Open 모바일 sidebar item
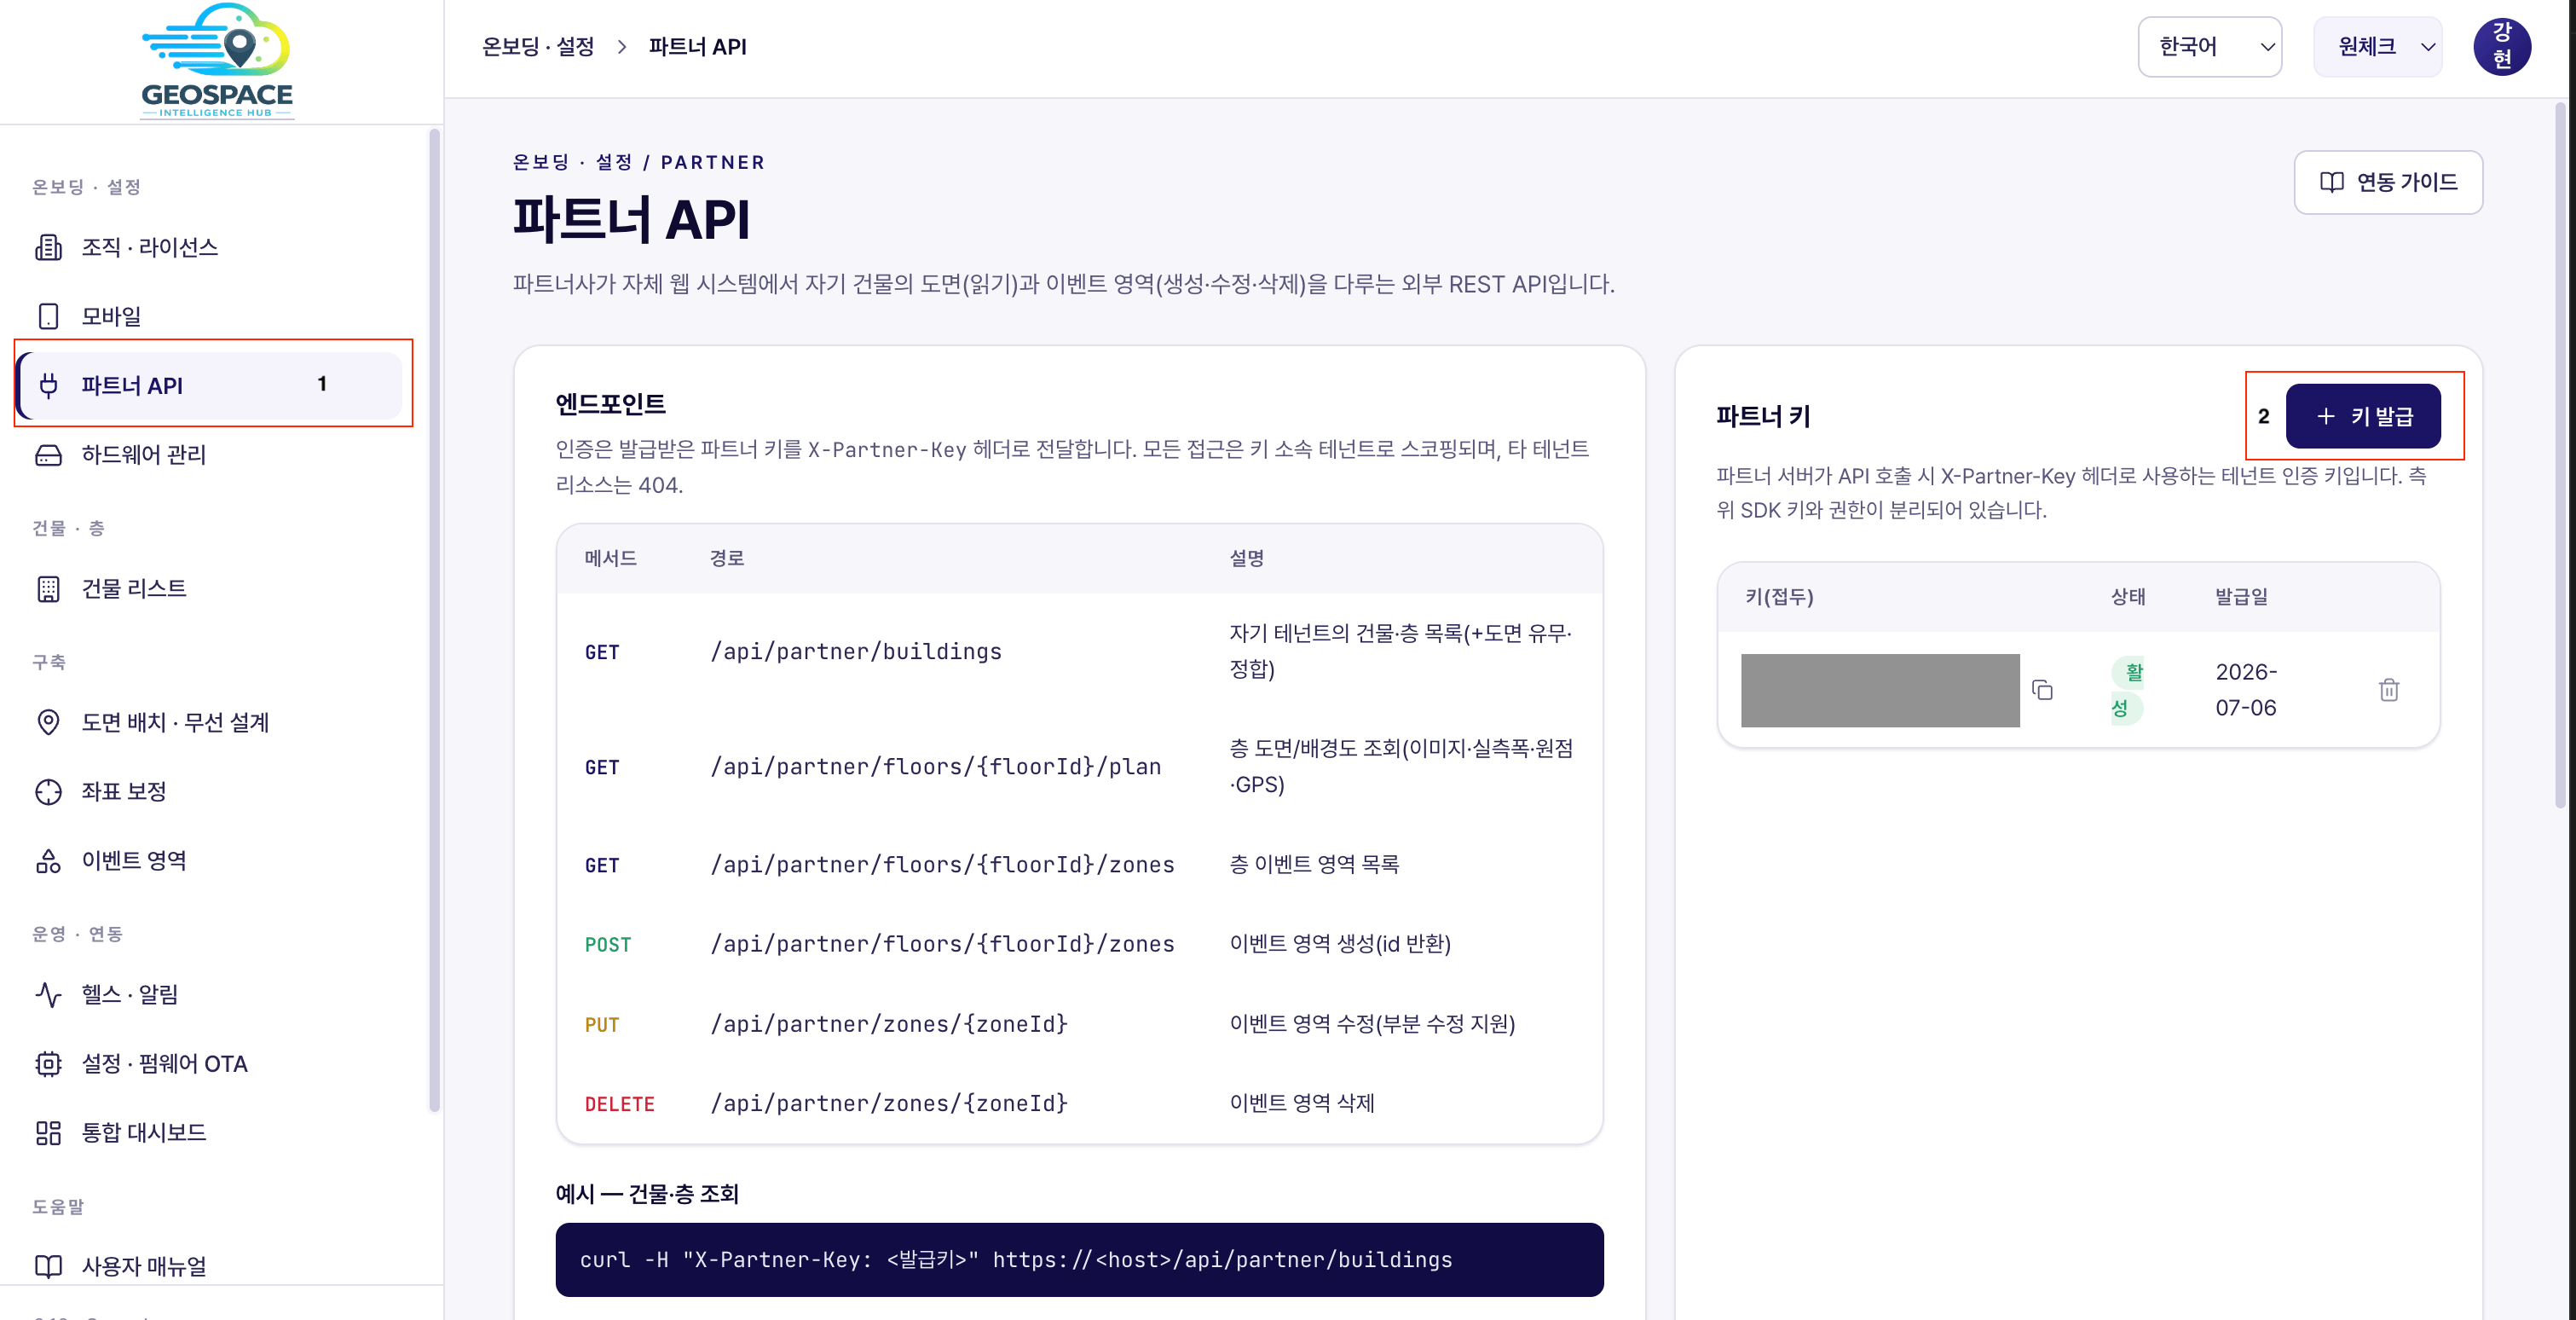Image resolution: width=2576 pixels, height=1320 pixels. (x=210, y=316)
